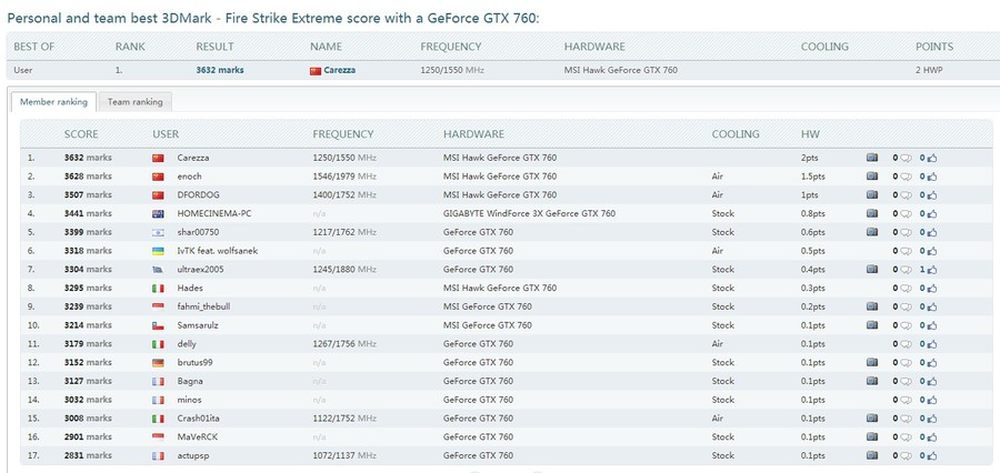Open the 3632 marks result in the top summary row
Image resolution: width=1000 pixels, height=473 pixels.
click(x=219, y=70)
